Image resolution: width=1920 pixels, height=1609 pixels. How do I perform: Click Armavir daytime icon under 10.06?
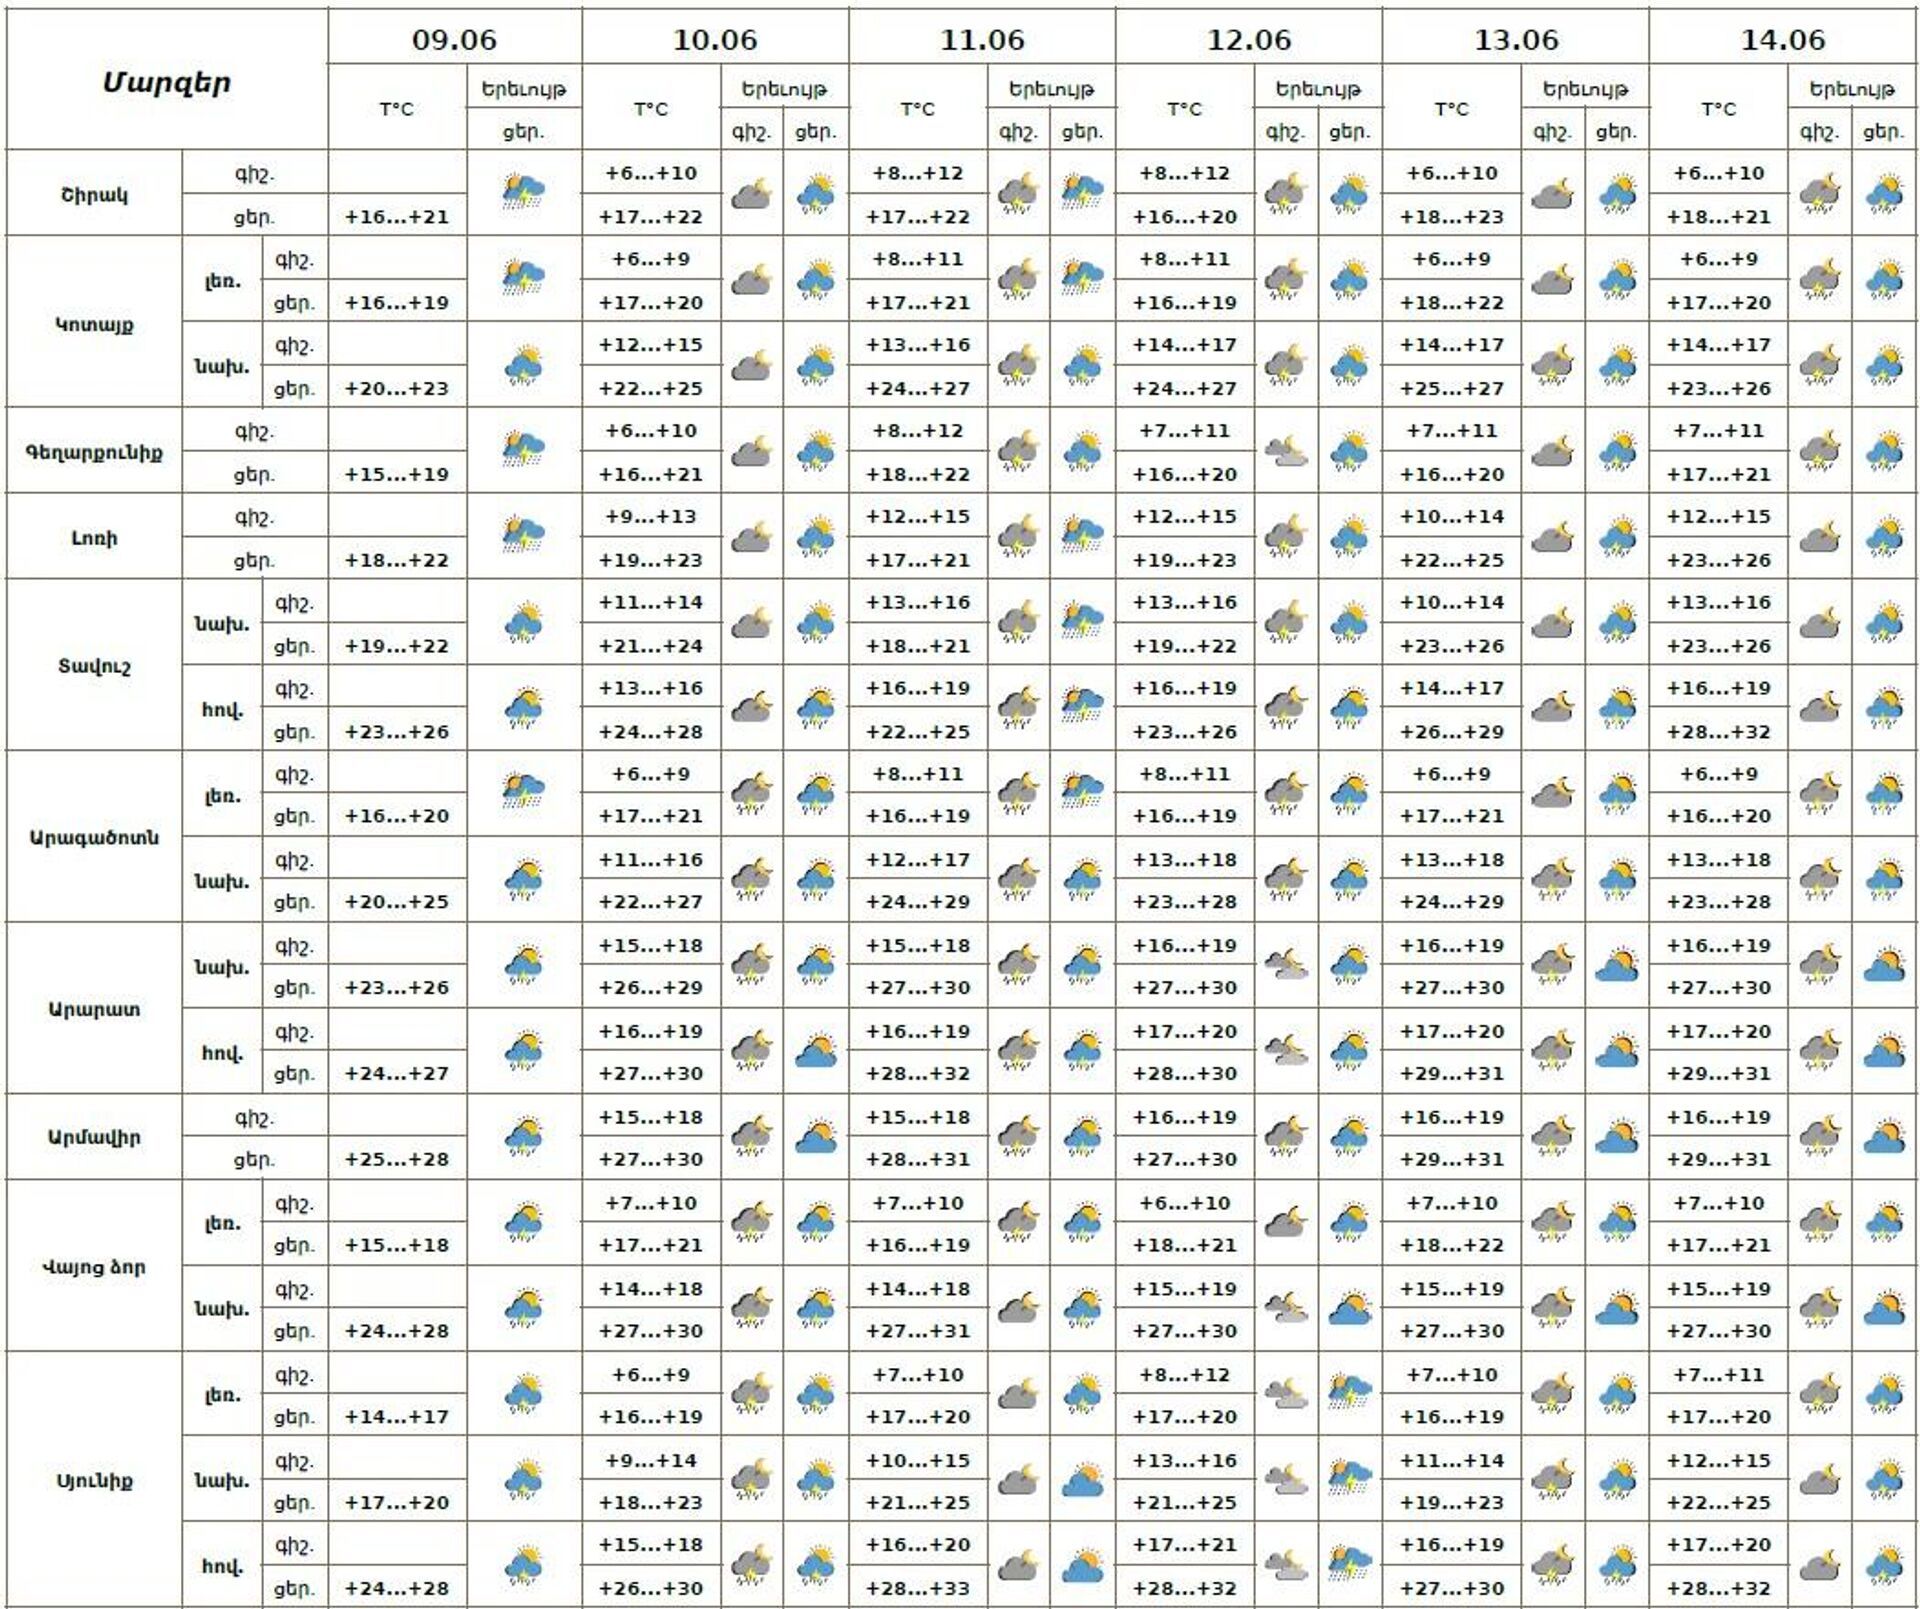pos(816,1136)
